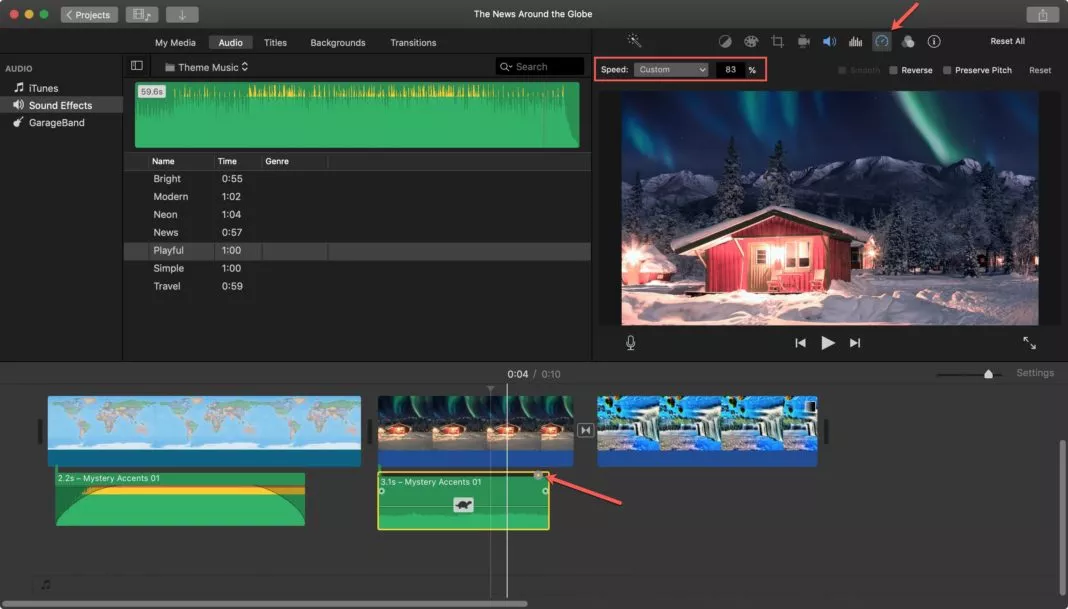Open the video stabilization camera icon

coord(803,42)
